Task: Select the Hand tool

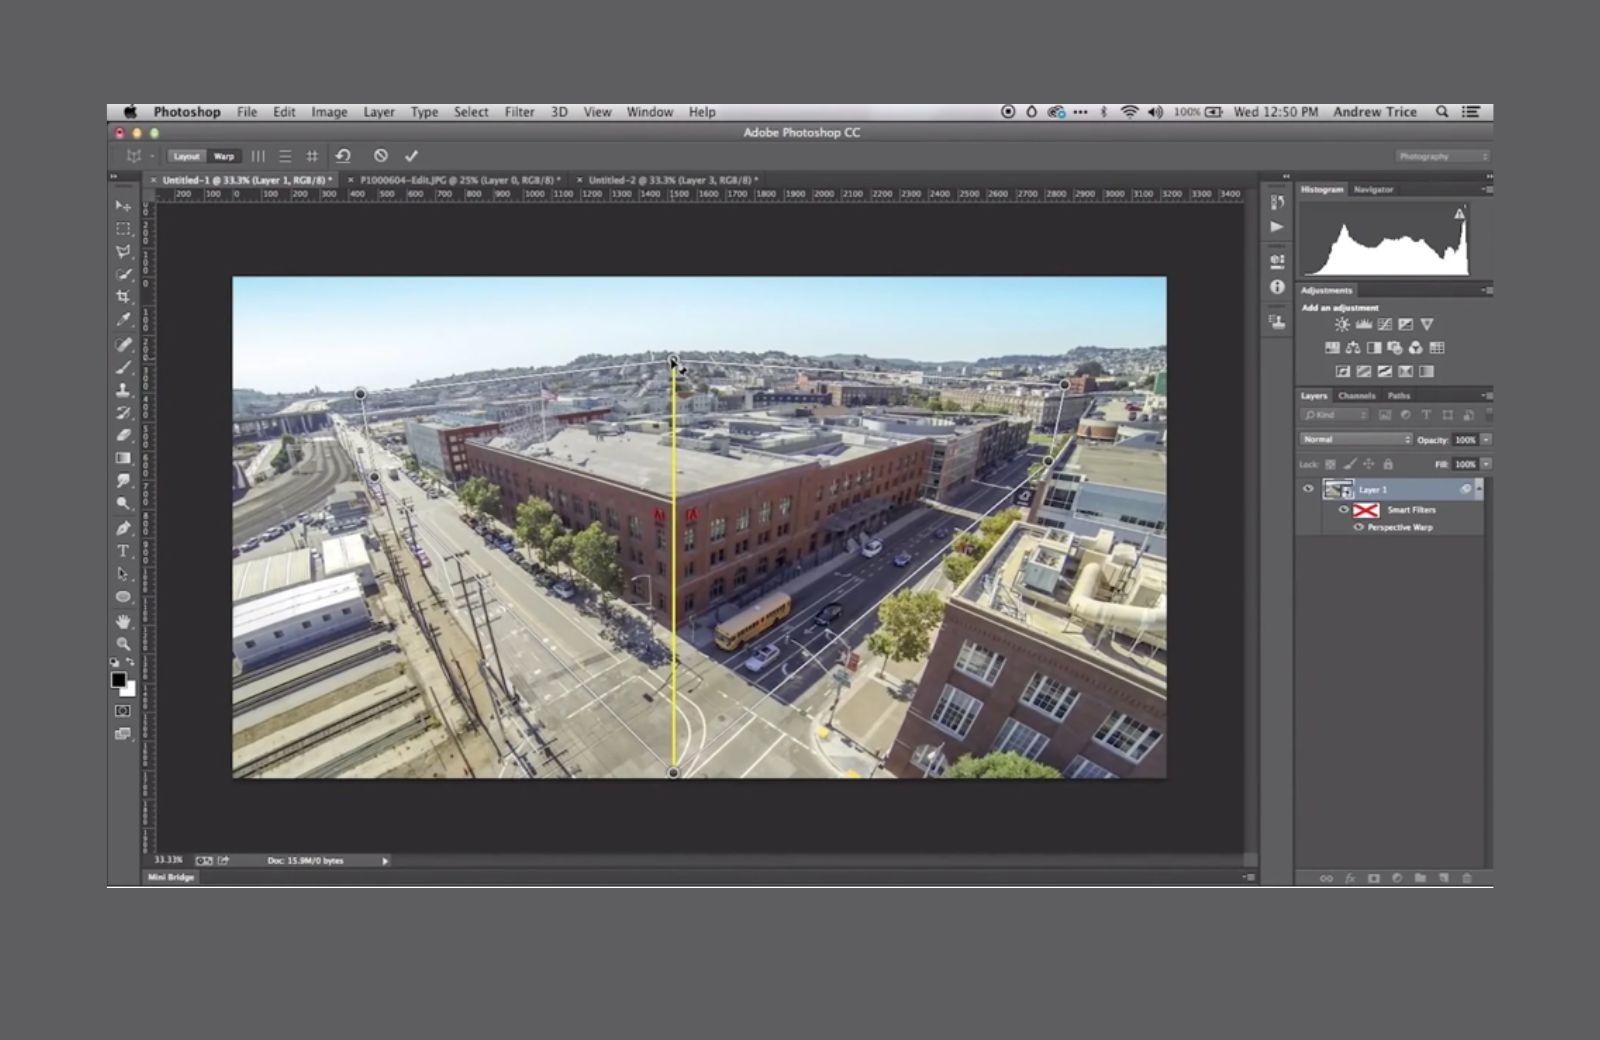Action: [x=123, y=621]
